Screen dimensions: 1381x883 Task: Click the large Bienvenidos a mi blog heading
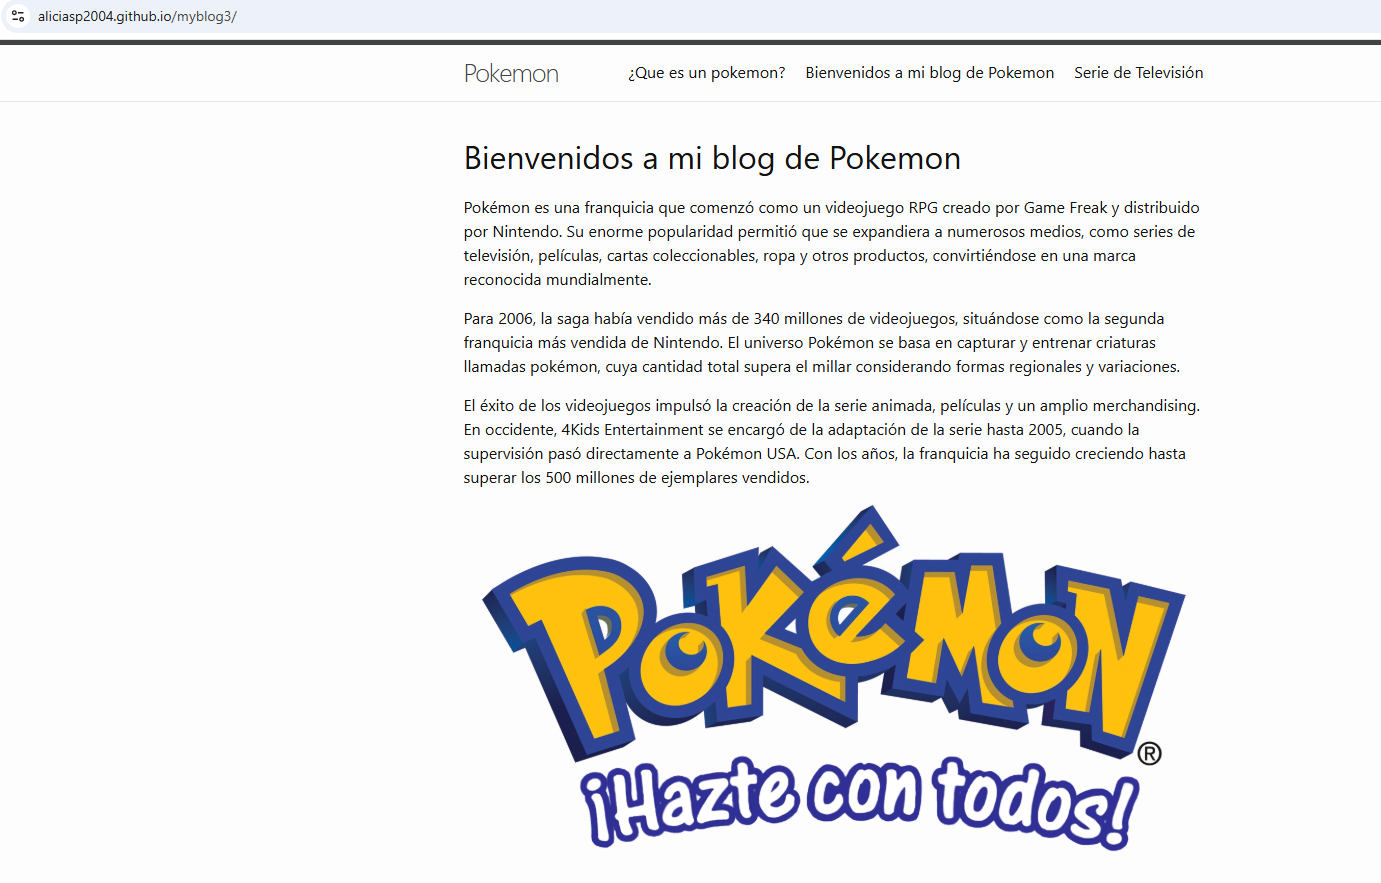(x=712, y=158)
